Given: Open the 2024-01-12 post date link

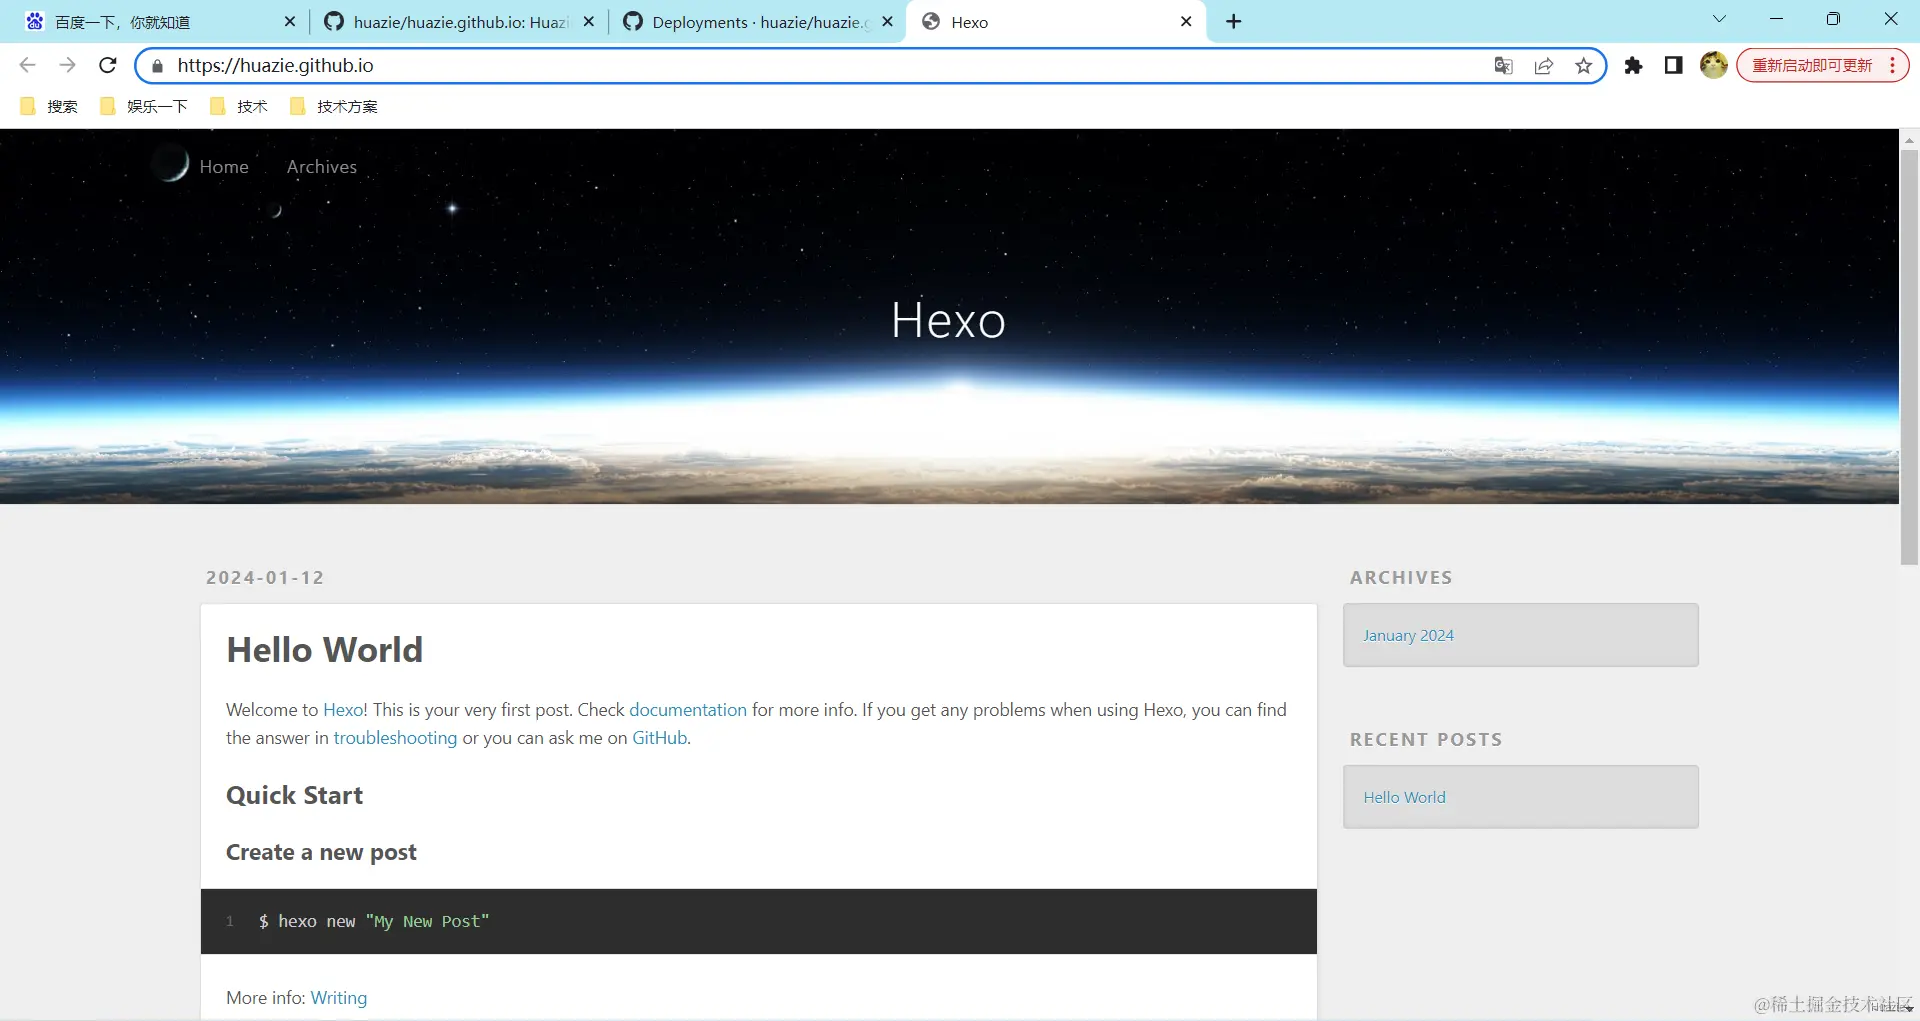Looking at the screenshot, I should coord(265,578).
